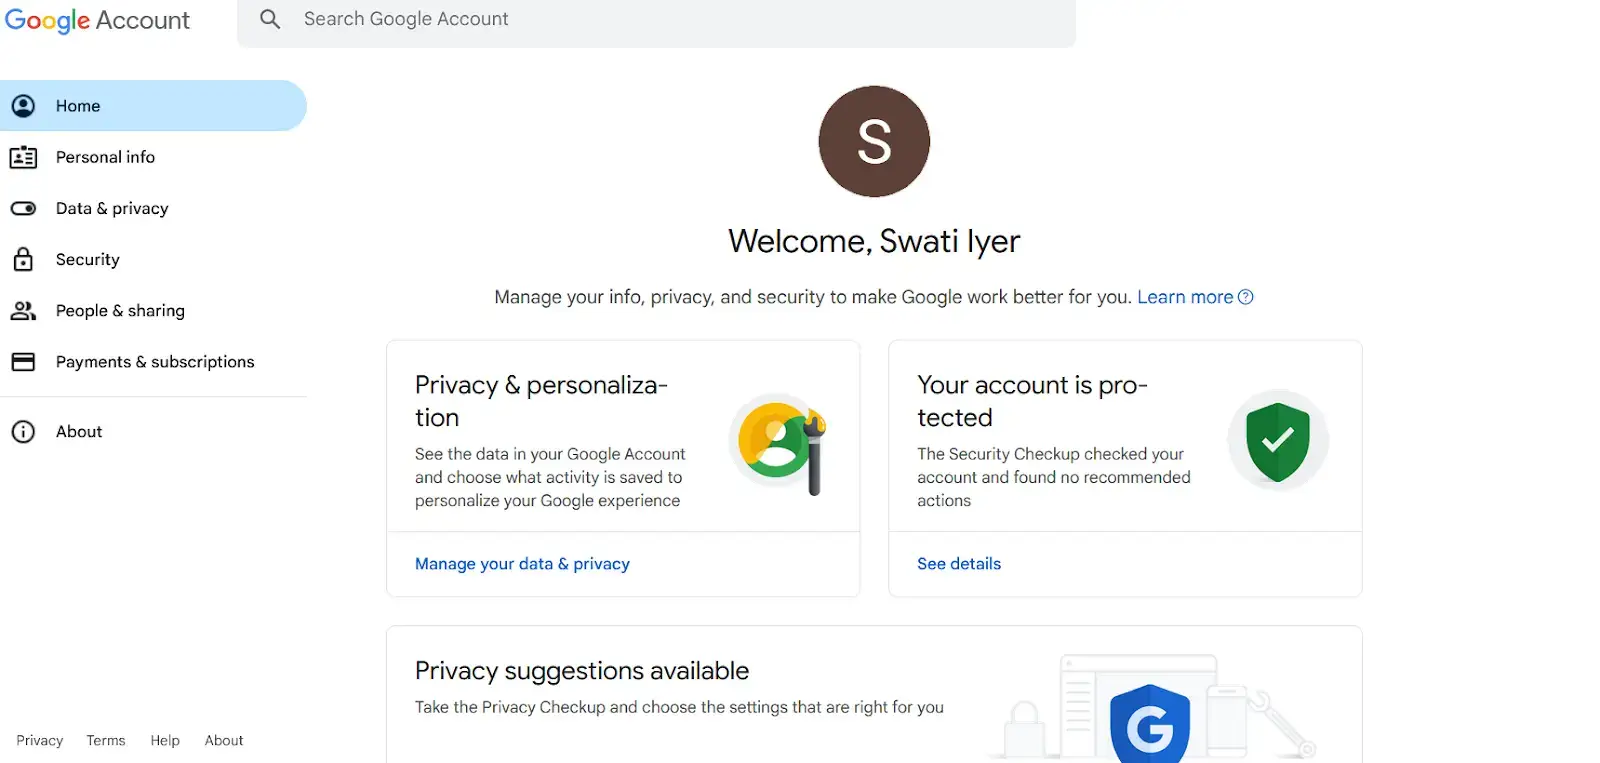Click the People & sharing icon
Screen dimensions: 1600x763
[24, 310]
